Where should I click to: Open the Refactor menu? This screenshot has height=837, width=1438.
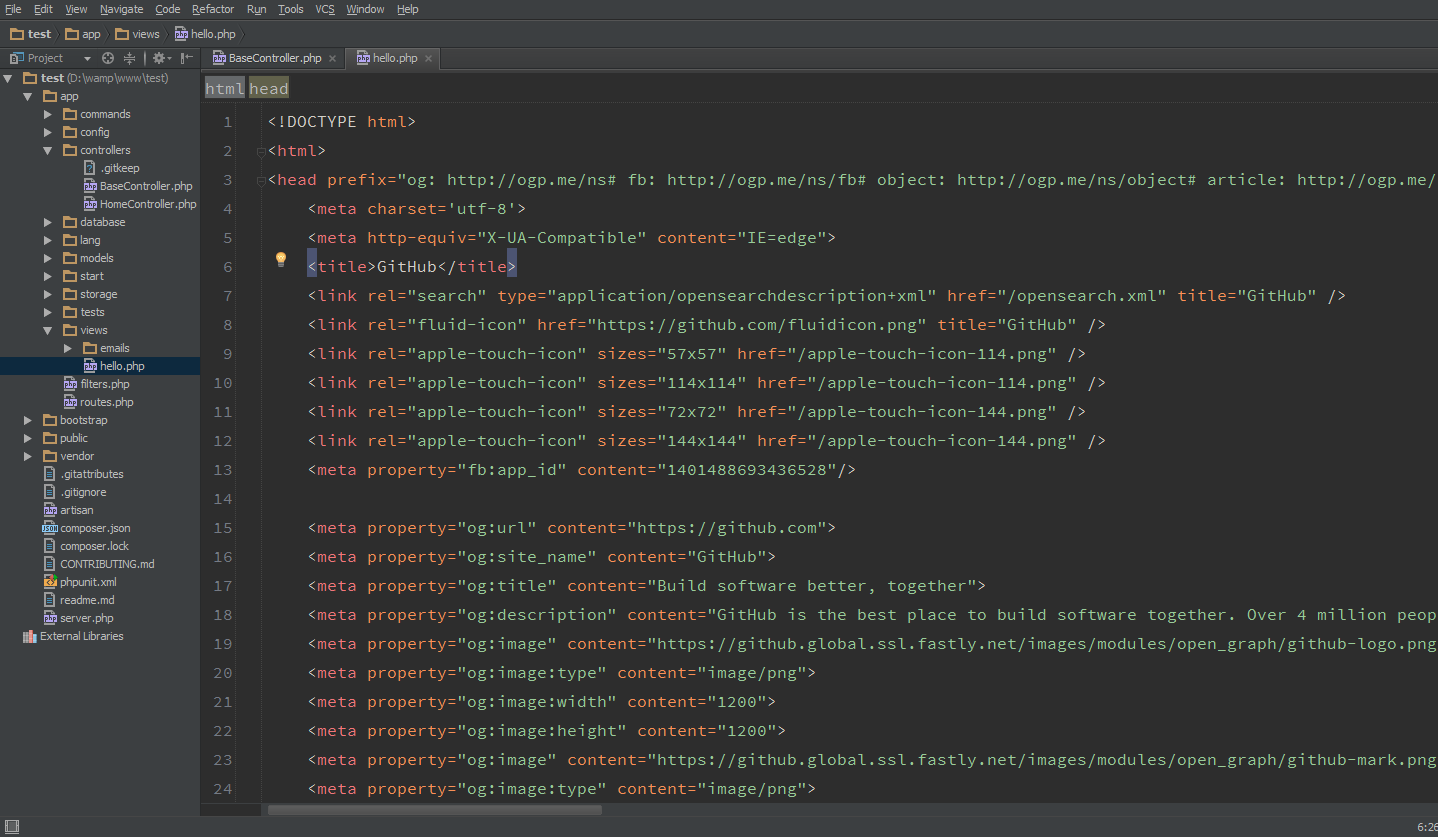coord(213,9)
